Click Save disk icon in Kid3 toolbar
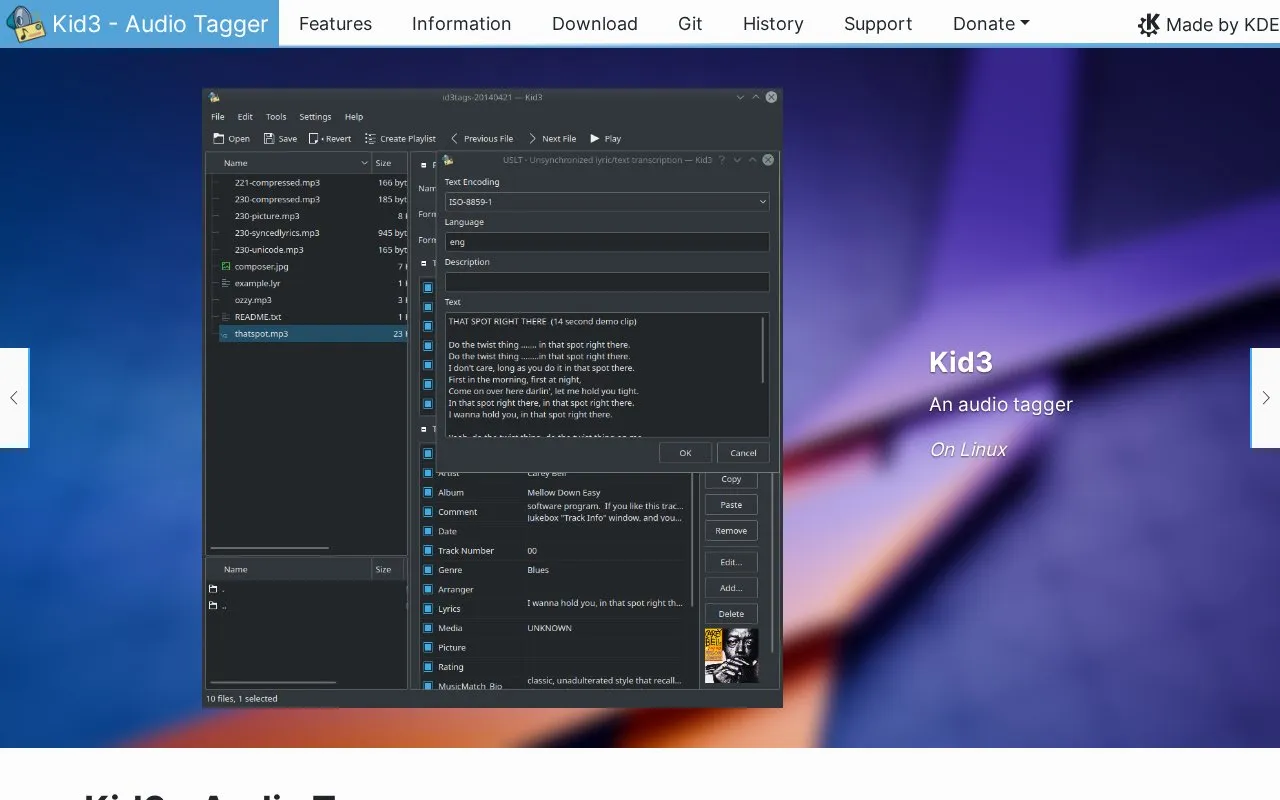 [x=269, y=138]
